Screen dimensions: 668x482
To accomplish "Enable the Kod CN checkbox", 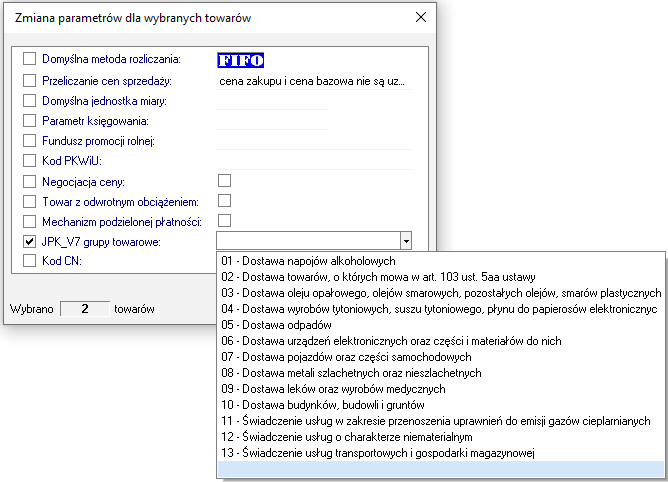I will point(29,261).
